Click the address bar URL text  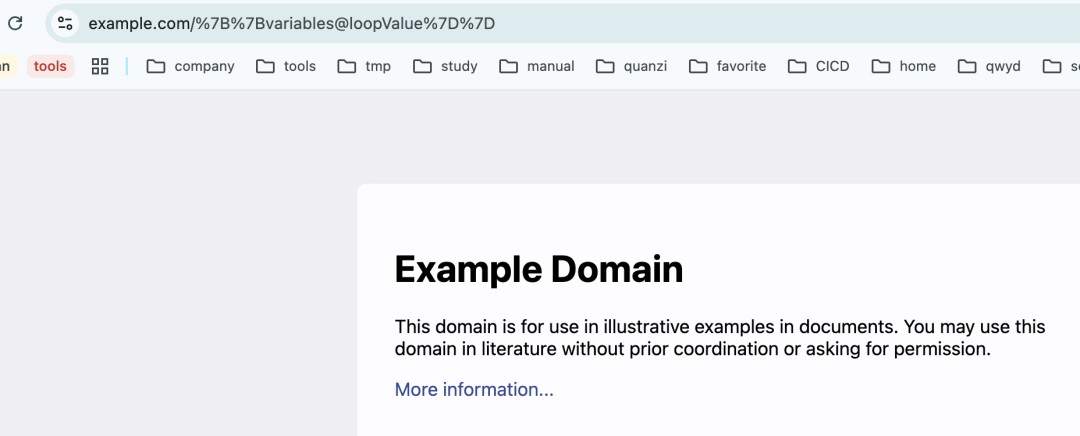click(291, 23)
